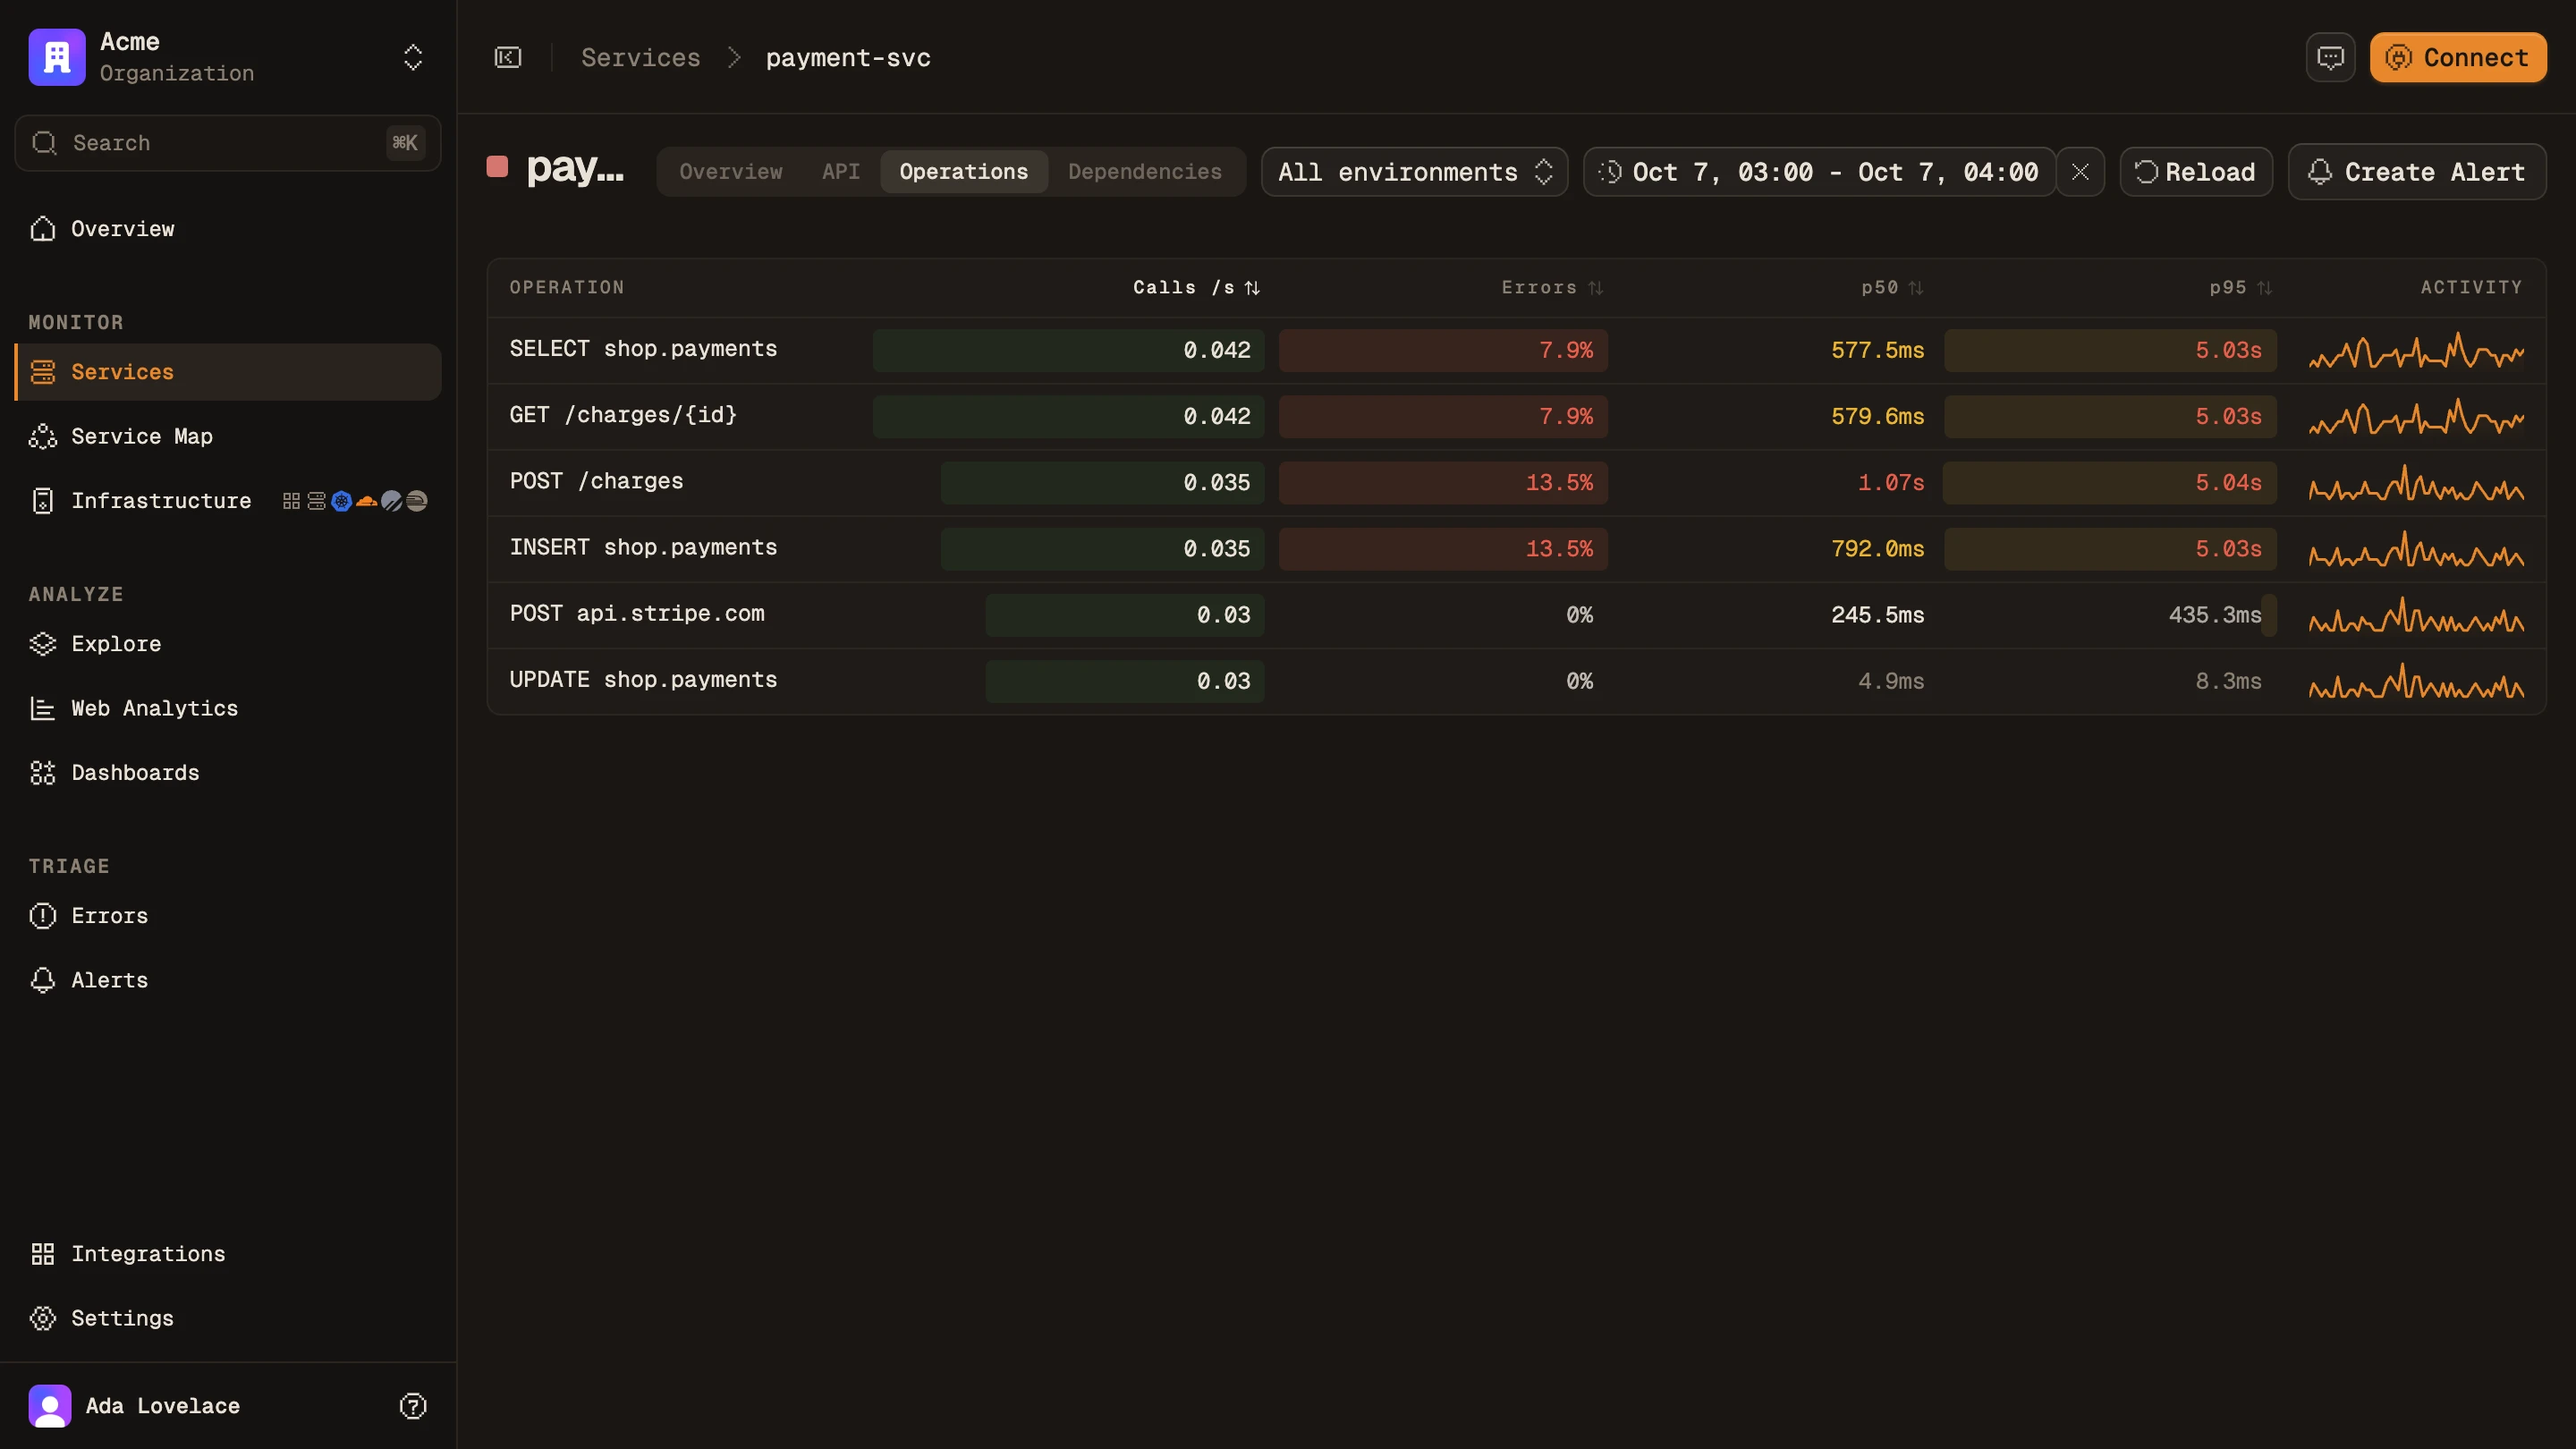The width and height of the screenshot is (2576, 1449).
Task: Sort by the p95 column header
Action: [2240, 288]
